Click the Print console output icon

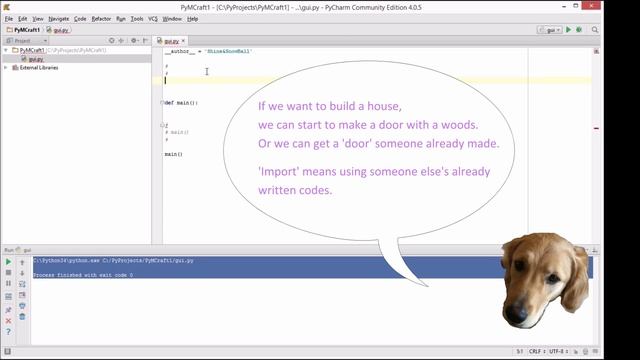[22, 306]
